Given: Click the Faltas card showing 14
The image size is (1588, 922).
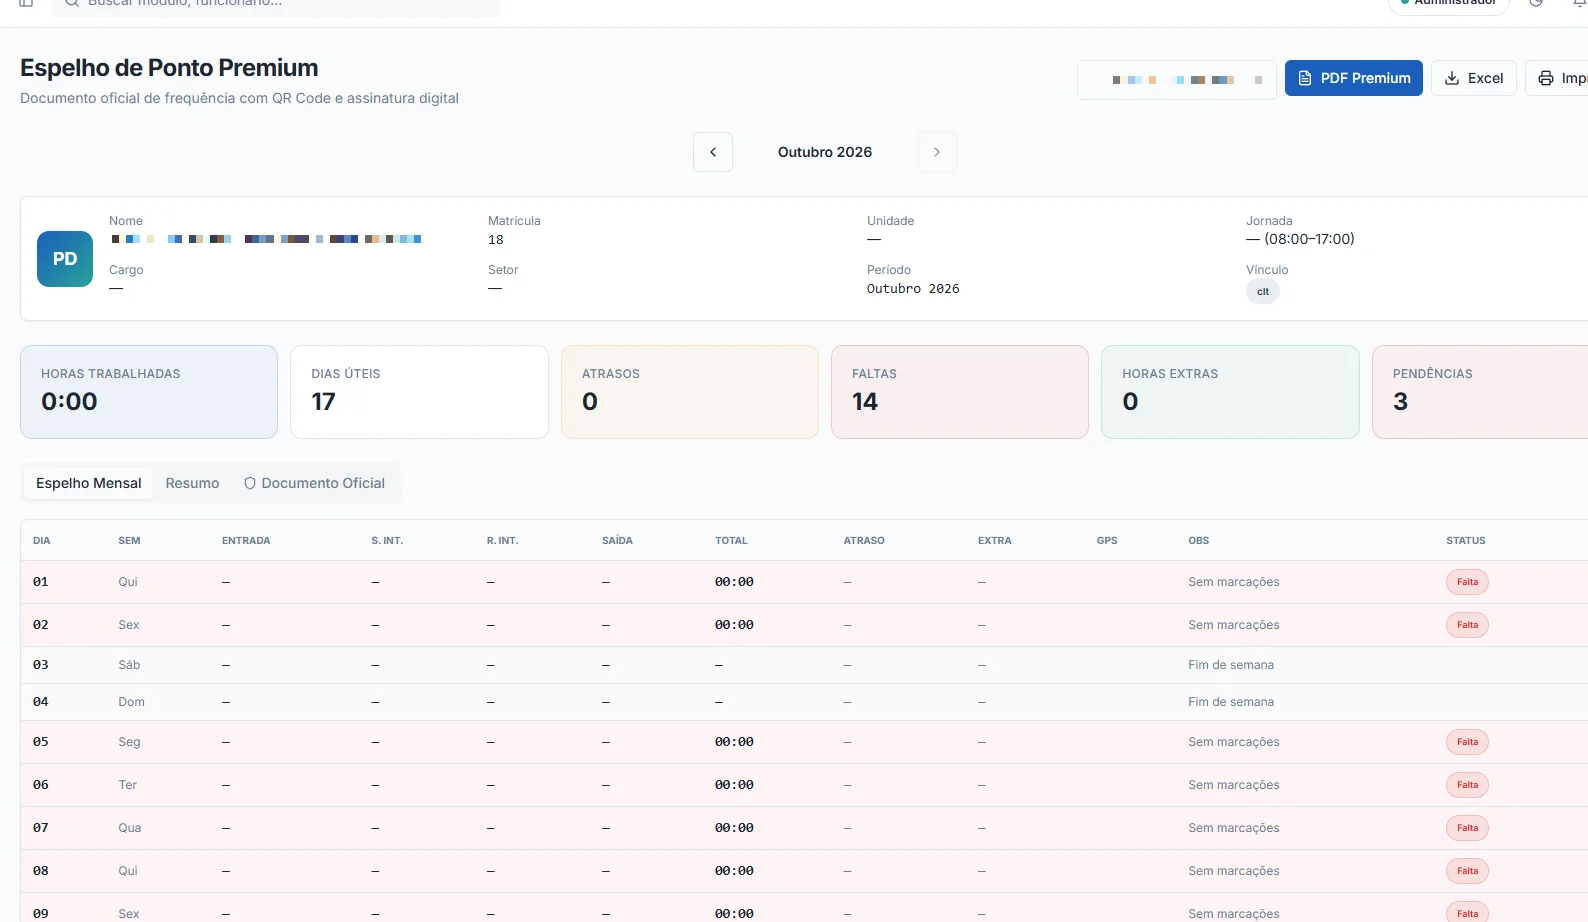Looking at the screenshot, I should pyautogui.click(x=960, y=392).
